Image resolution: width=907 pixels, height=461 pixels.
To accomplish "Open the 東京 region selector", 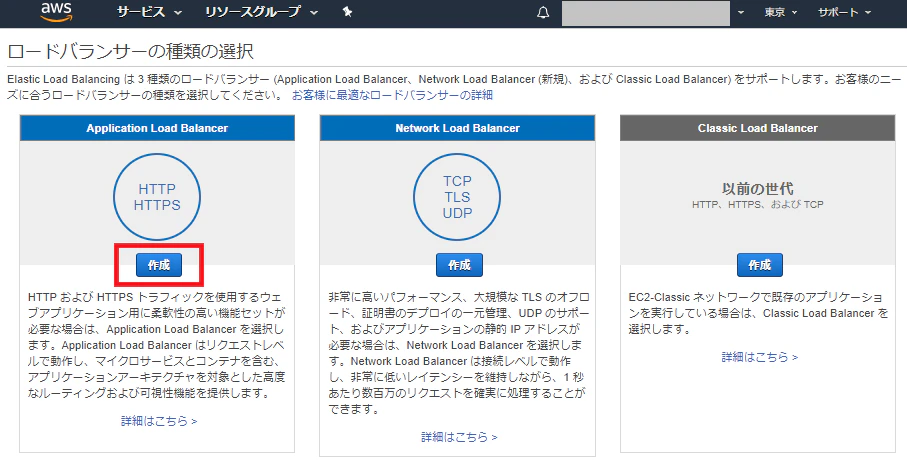I will 780,12.
